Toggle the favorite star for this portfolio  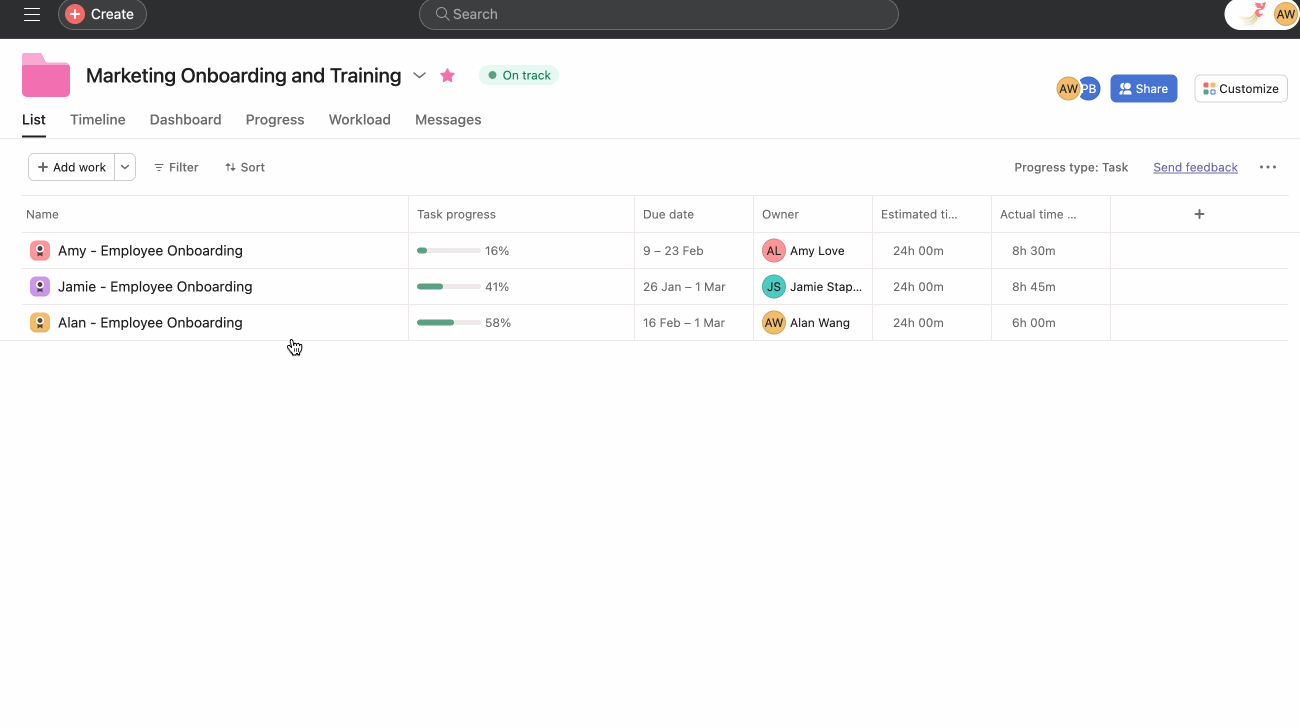447,75
